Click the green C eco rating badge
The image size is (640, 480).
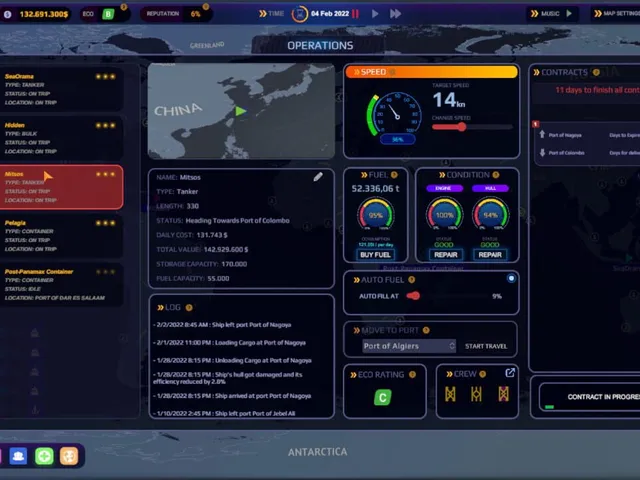coord(382,397)
